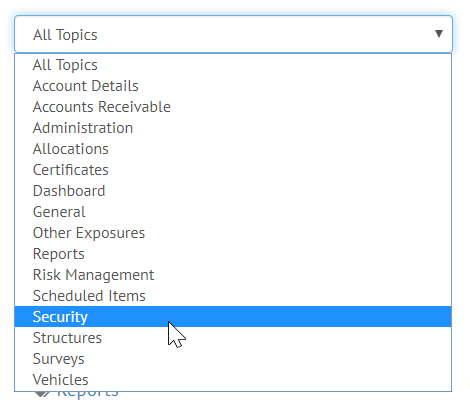
Task: Click the All Topics dropdown arrow
Action: (439, 34)
